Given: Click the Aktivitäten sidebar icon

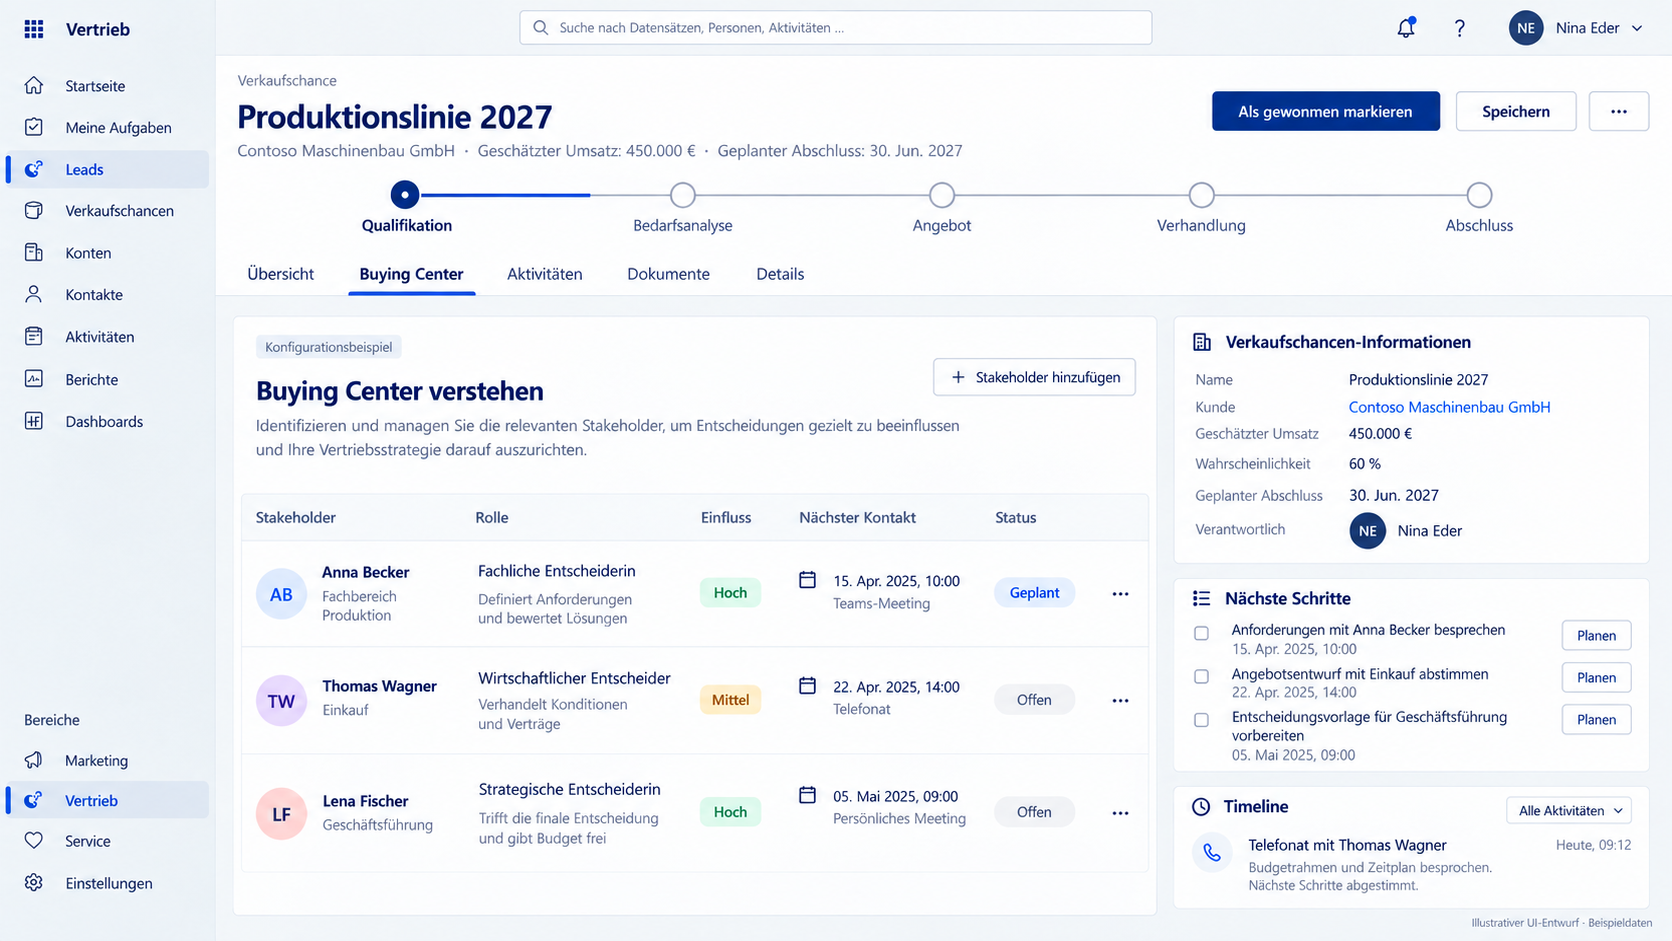Looking at the screenshot, I should [34, 336].
